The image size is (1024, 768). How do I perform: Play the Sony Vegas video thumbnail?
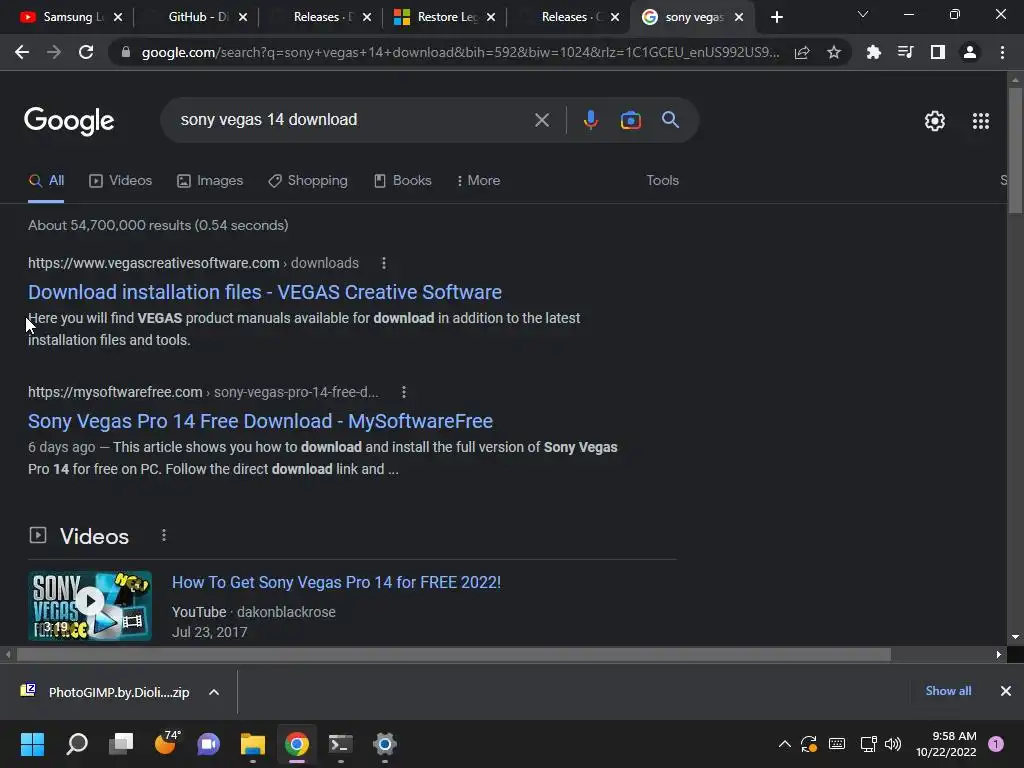(90, 606)
